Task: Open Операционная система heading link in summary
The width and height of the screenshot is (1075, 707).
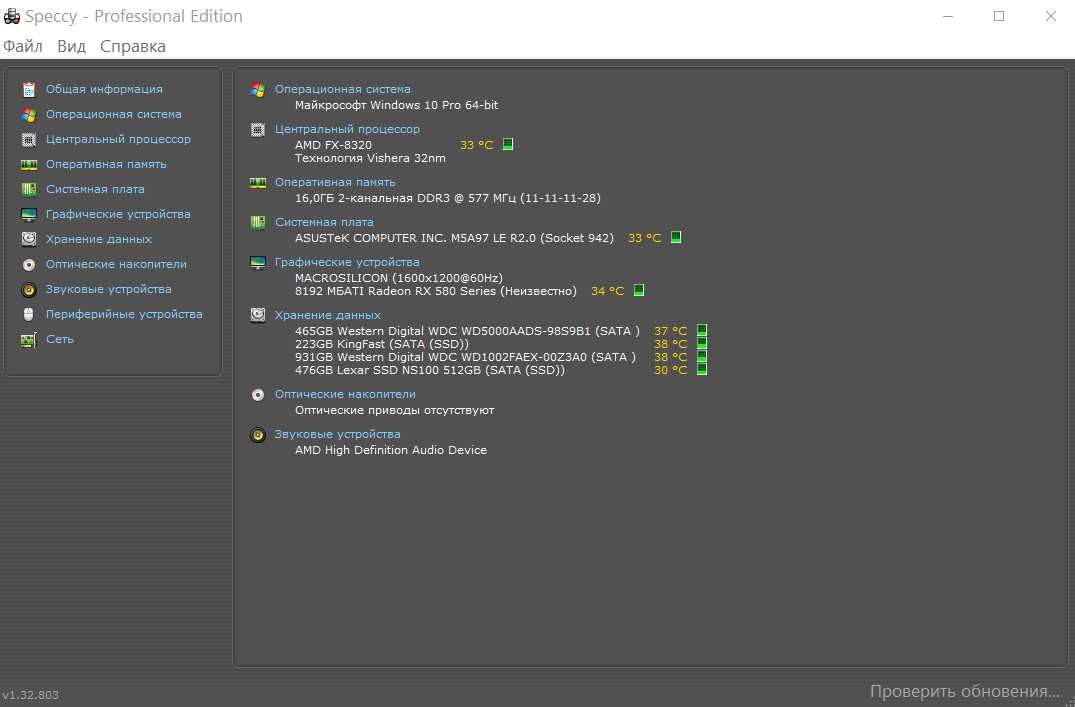Action: (x=343, y=89)
